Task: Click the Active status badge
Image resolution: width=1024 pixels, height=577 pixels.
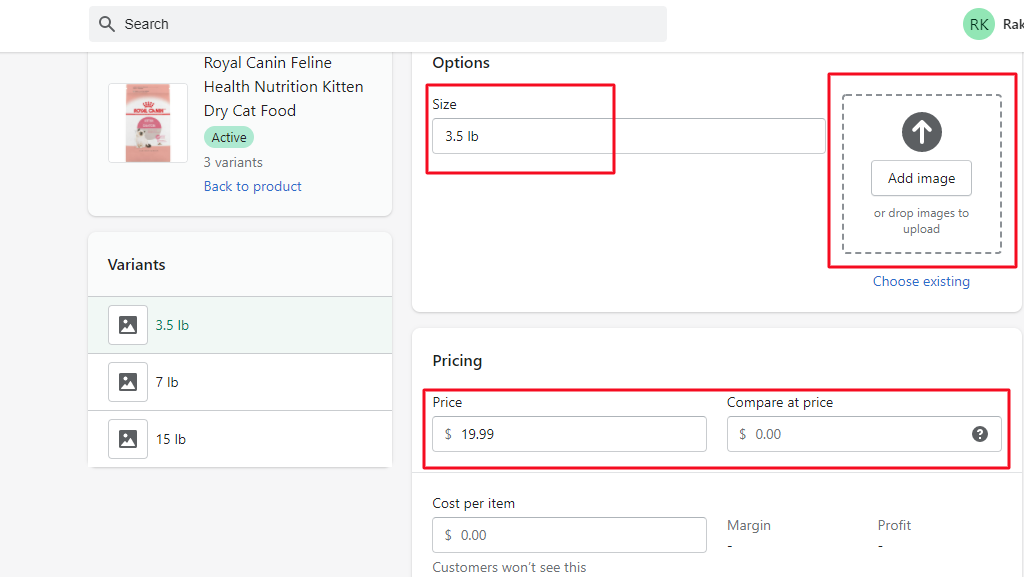Action: (x=228, y=136)
